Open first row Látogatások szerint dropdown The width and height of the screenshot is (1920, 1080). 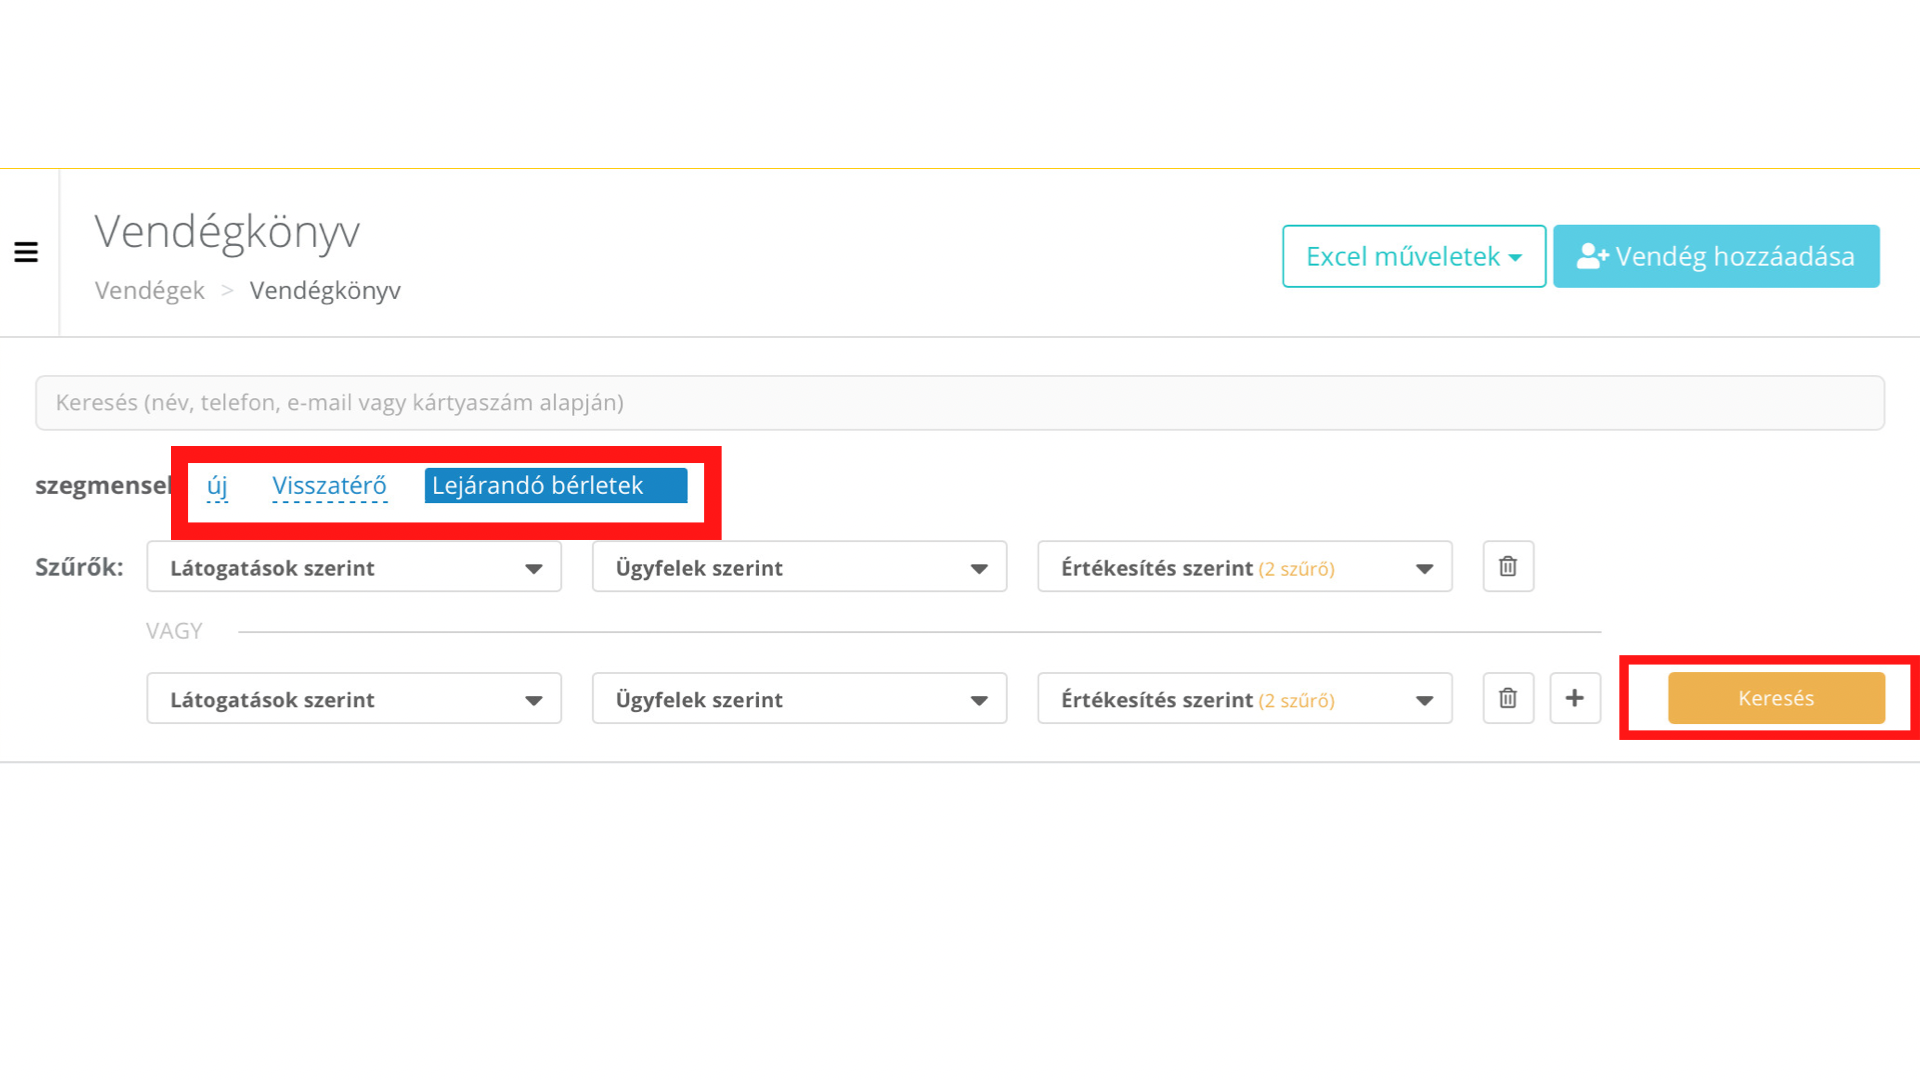tap(354, 567)
